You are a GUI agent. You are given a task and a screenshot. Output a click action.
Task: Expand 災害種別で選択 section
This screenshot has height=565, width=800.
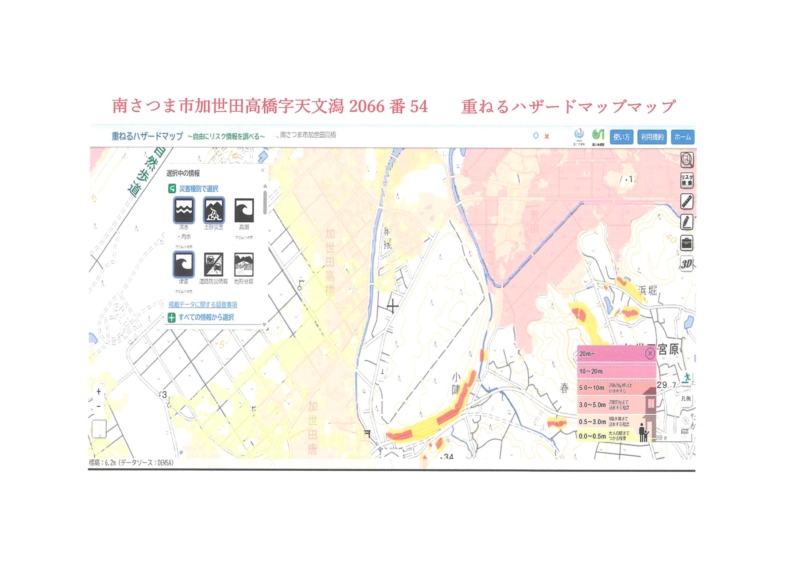[200, 187]
